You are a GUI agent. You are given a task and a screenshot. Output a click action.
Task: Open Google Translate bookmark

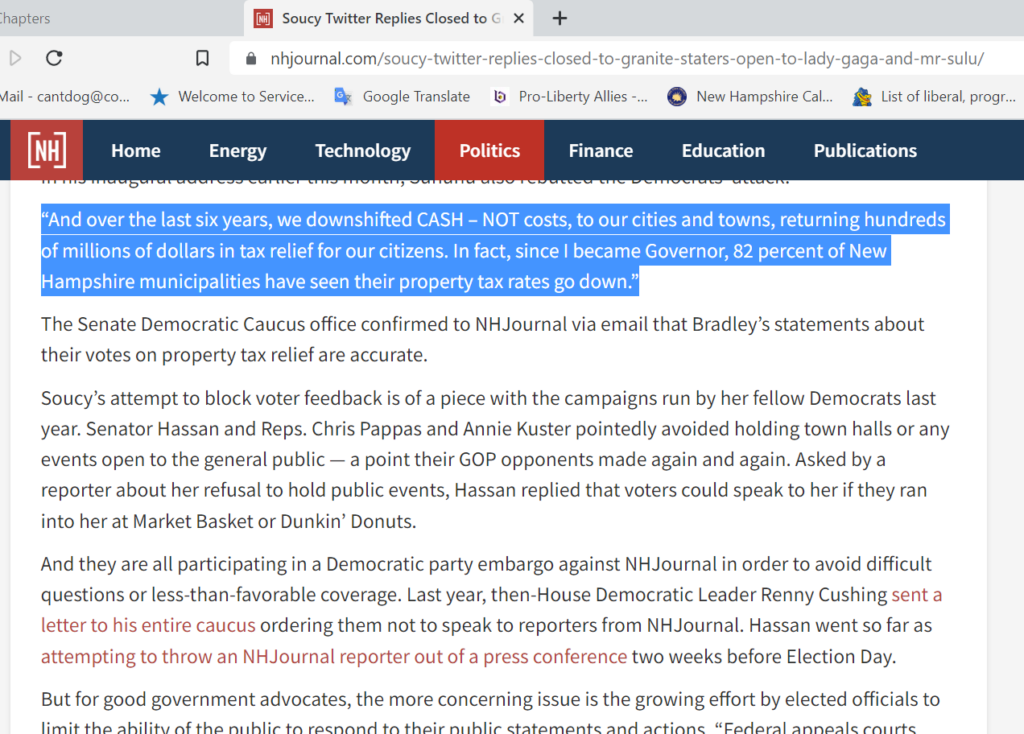click(402, 97)
